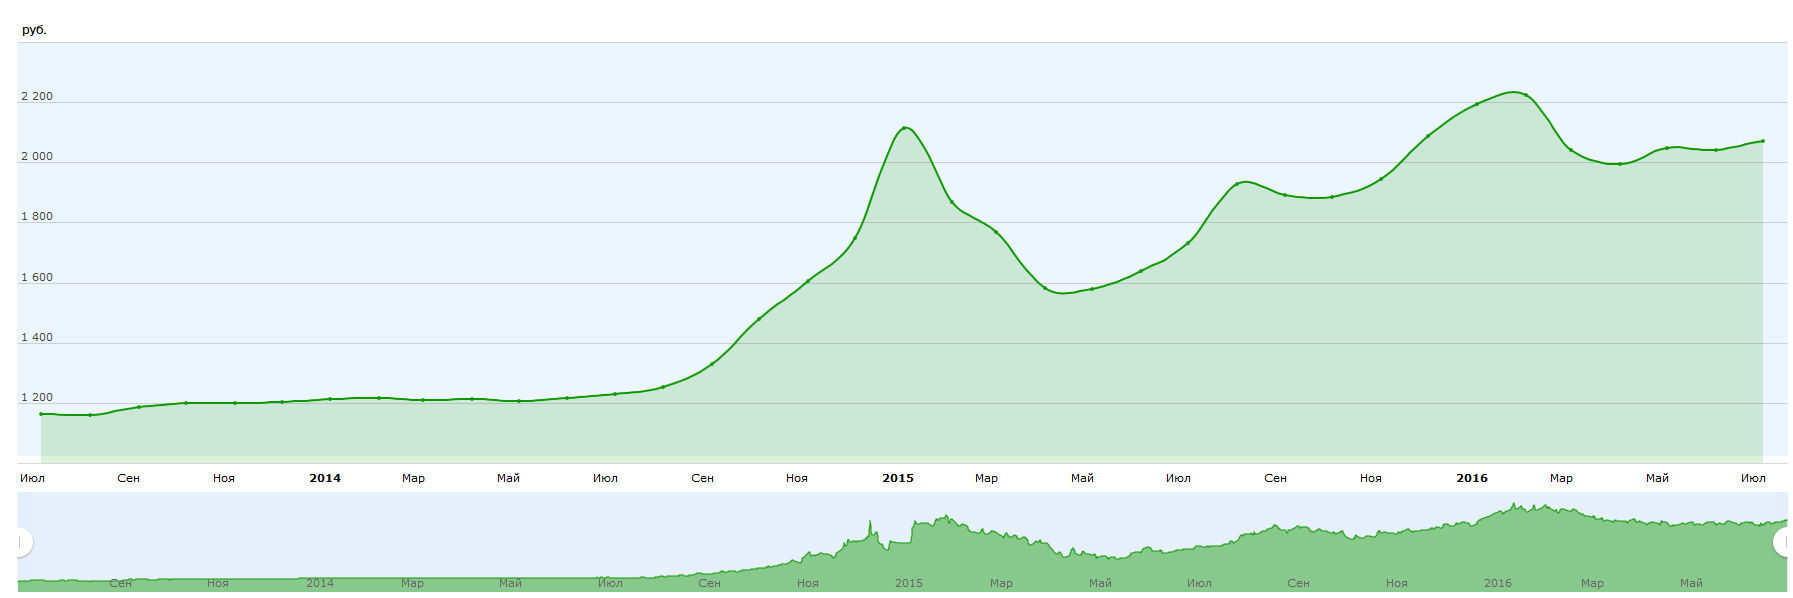Click the first data point at chart's left end
Screen dimensions: 1793x598
coord(41,414)
